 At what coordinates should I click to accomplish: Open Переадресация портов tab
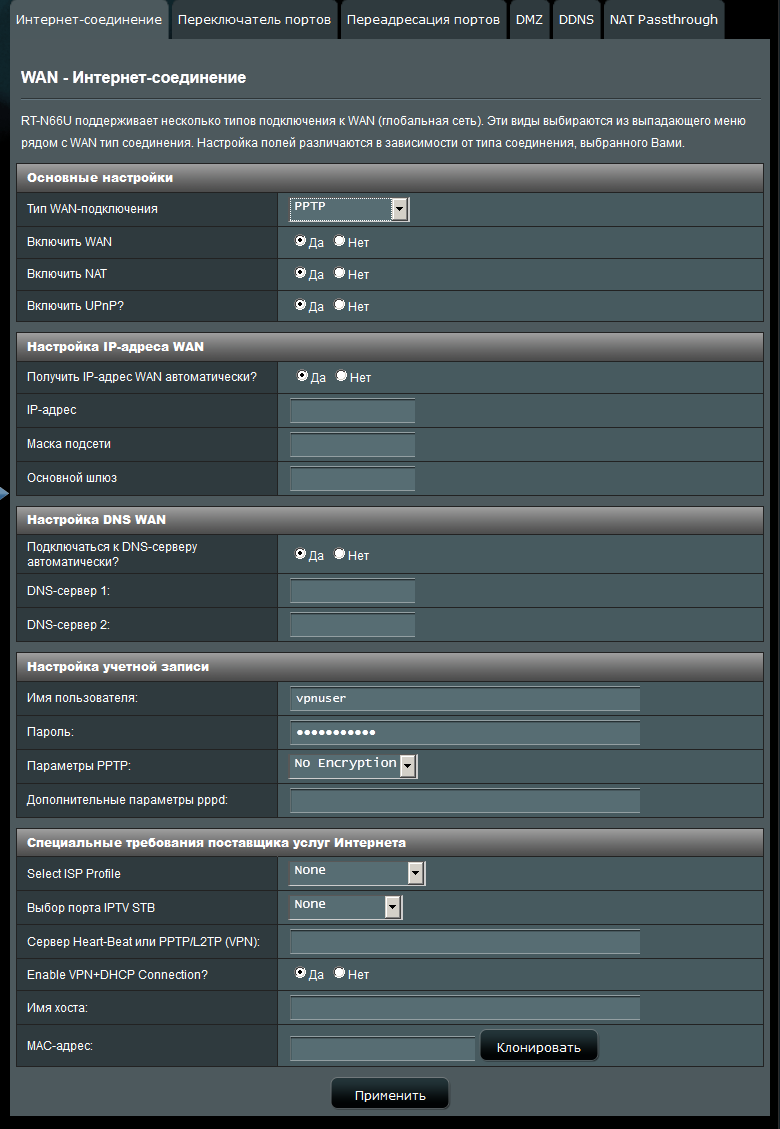pyautogui.click(x=423, y=19)
